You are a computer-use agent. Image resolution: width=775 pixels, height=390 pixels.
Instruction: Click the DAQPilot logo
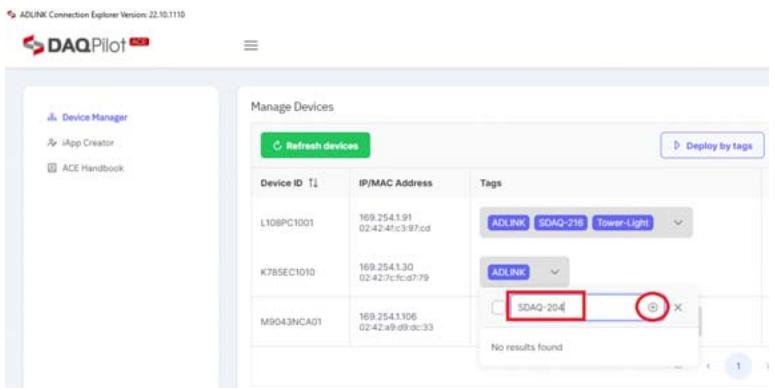(x=86, y=45)
